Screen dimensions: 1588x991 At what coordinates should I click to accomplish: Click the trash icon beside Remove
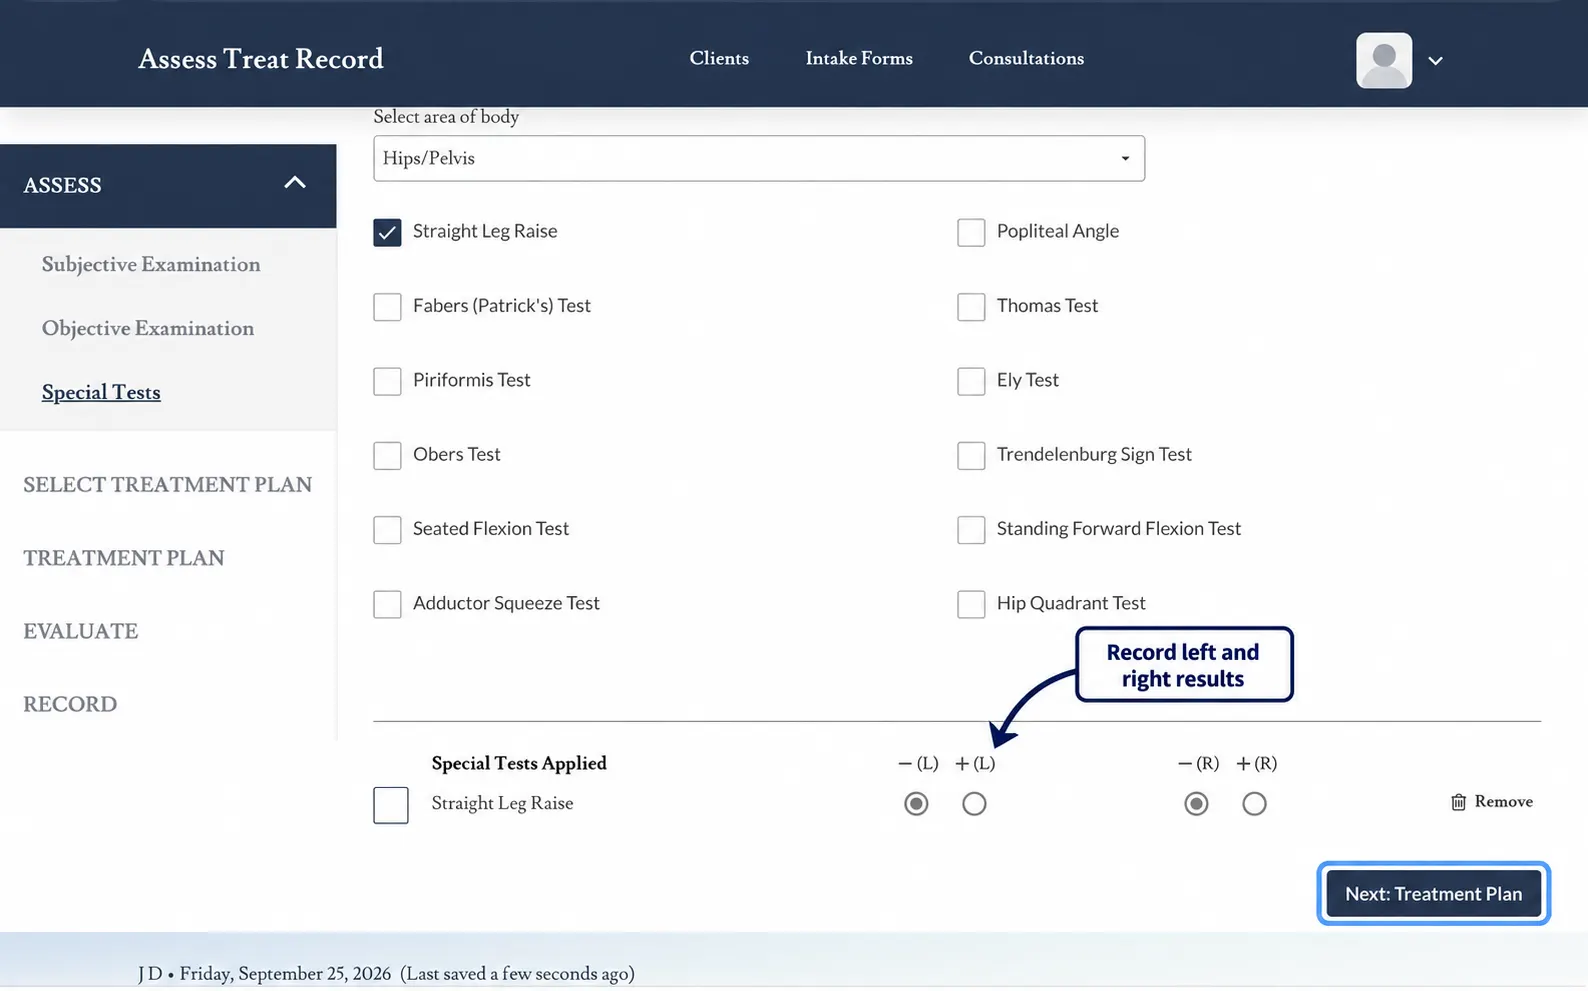point(1459,802)
